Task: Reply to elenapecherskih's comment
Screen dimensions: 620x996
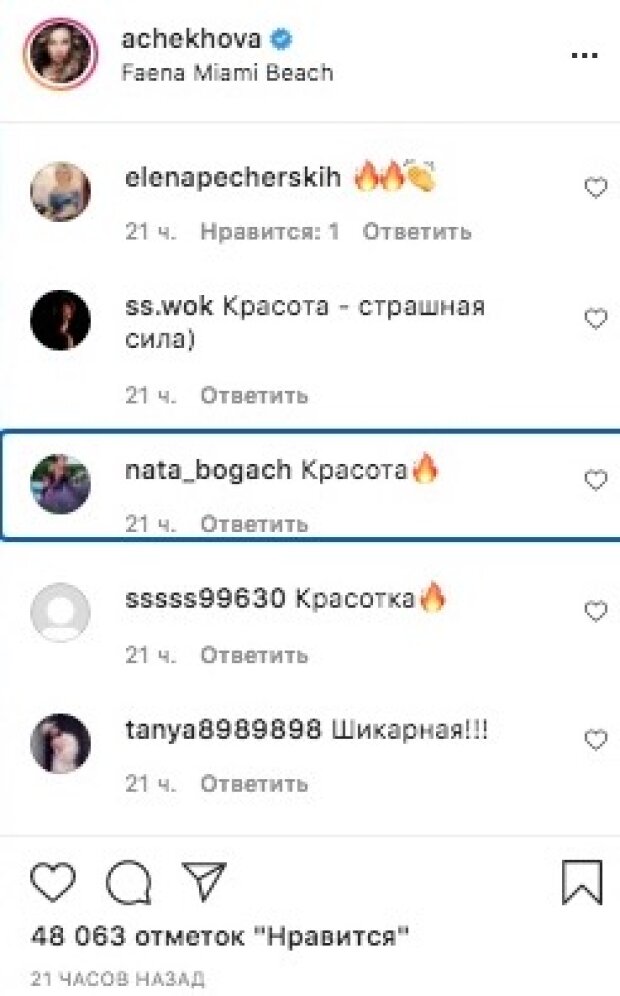Action: point(417,232)
